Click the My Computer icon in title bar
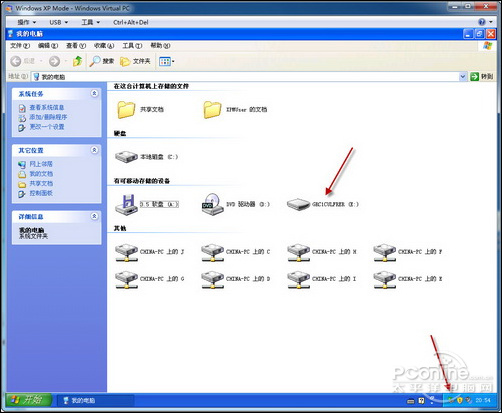Image resolution: width=502 pixels, height=413 pixels. coord(11,34)
